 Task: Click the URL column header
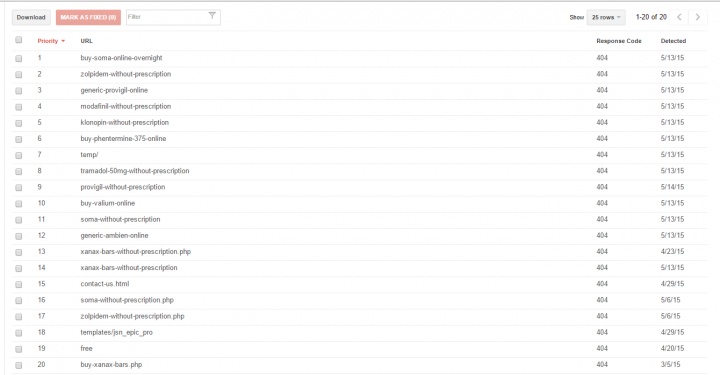point(86,41)
